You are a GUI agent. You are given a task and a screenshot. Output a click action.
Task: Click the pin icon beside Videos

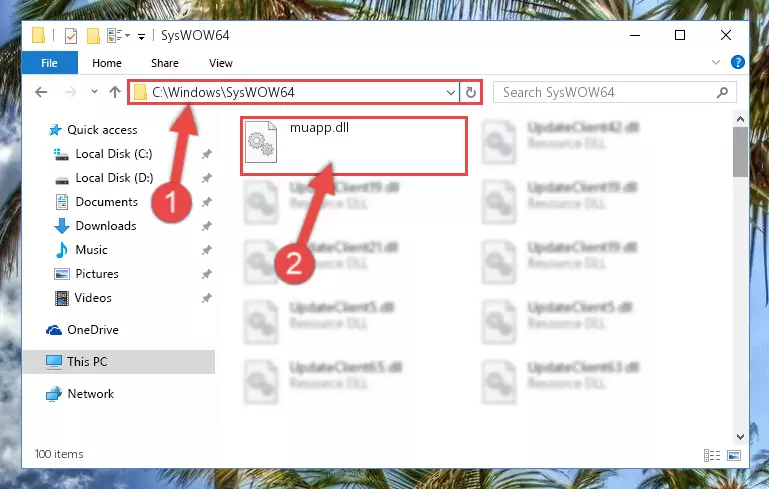[206, 298]
